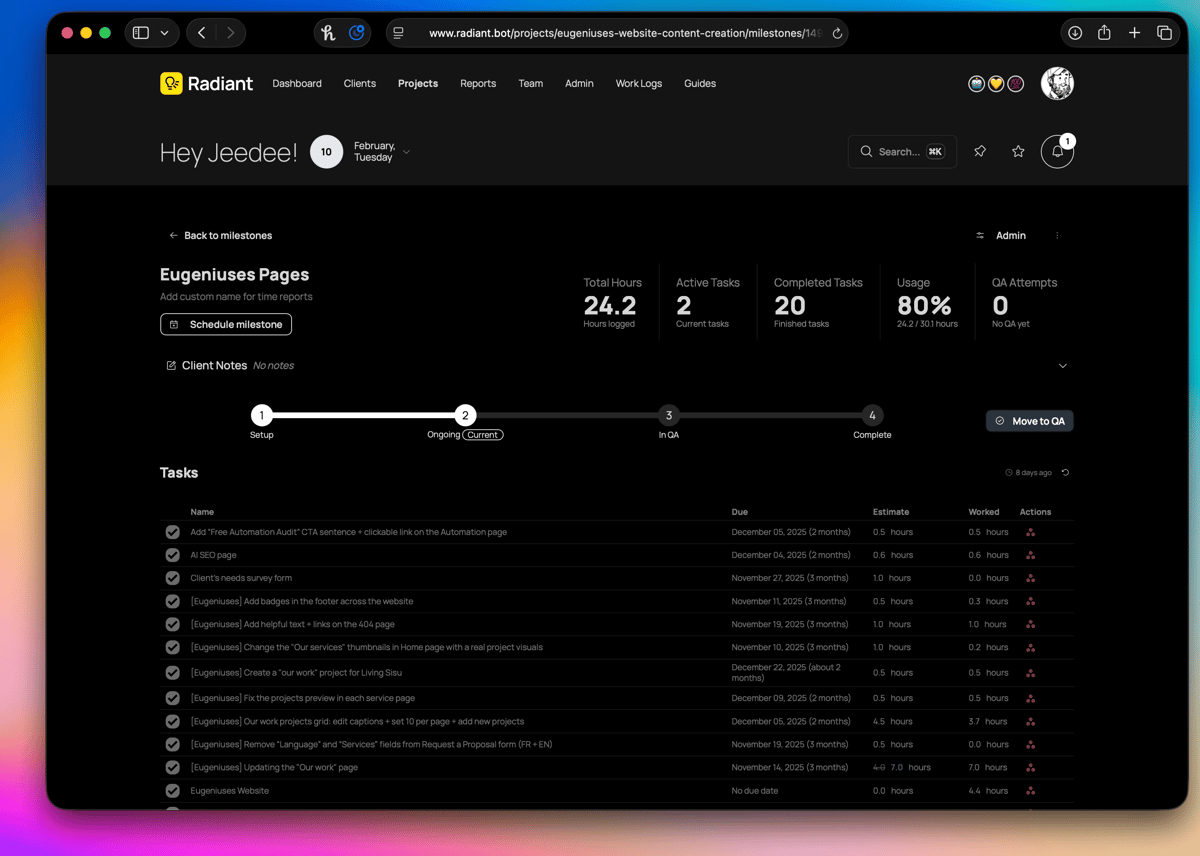
Task: Uncheck the Client's needs survey form task
Action: (173, 578)
